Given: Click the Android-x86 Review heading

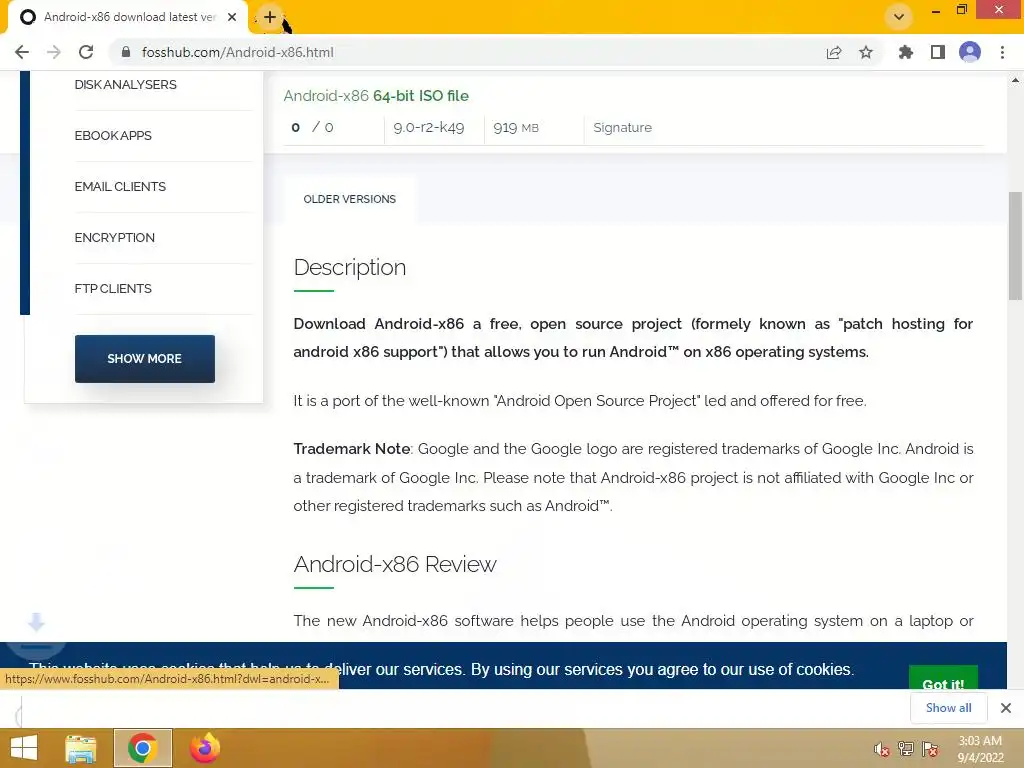Looking at the screenshot, I should pyautogui.click(x=395, y=564).
